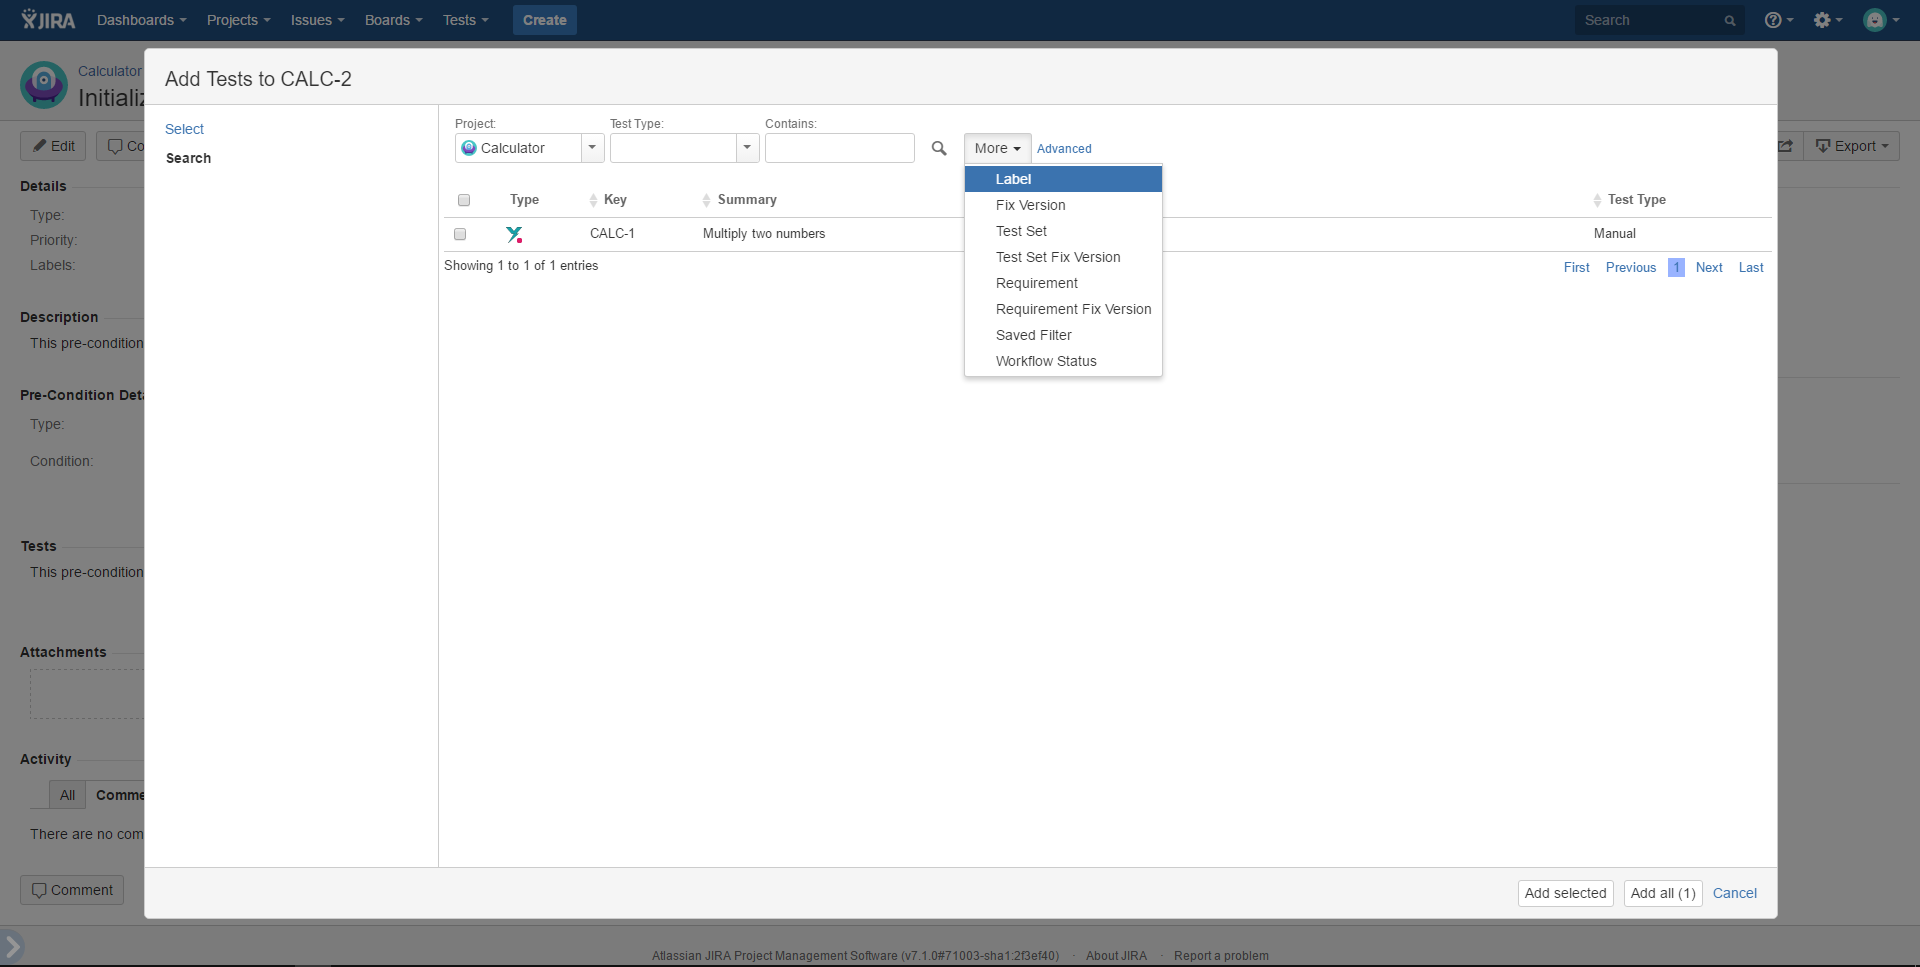Open the administration gear menu
Viewport: 1920px width, 967px height.
click(1827, 20)
